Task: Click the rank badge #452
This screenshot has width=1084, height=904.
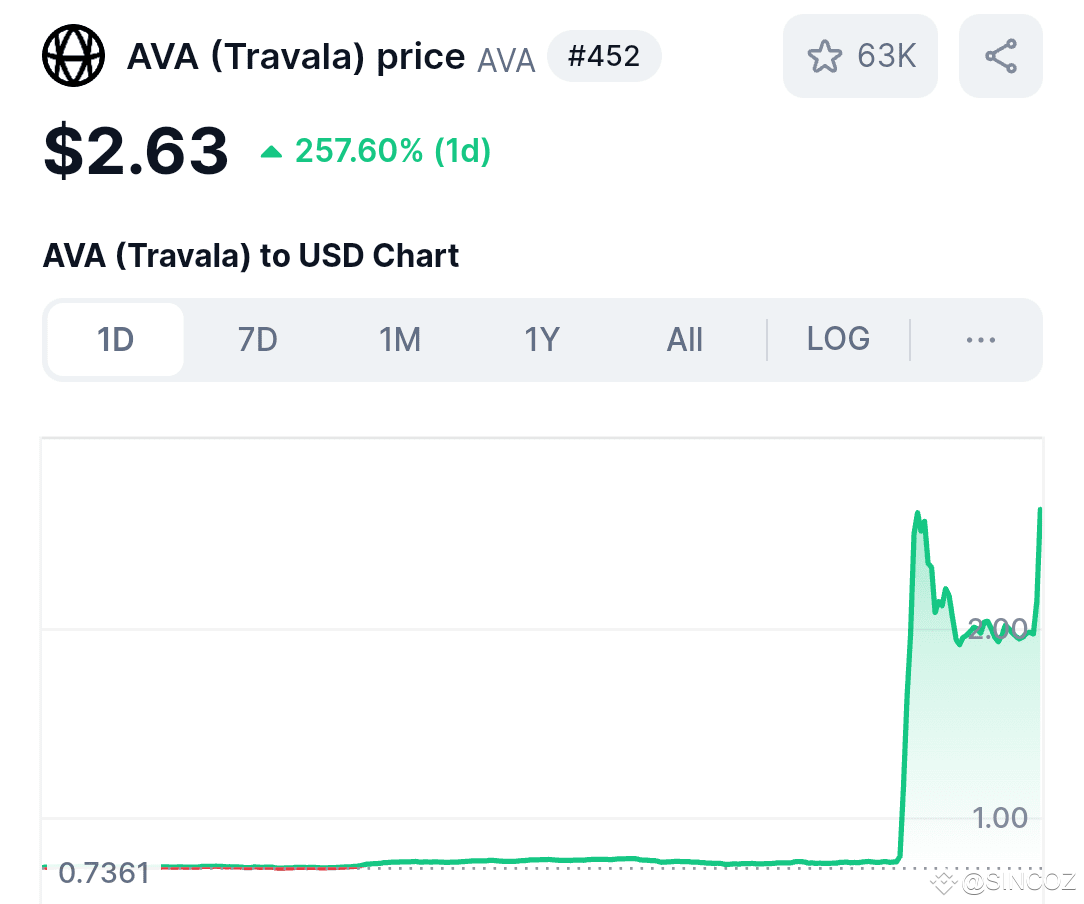Action: pyautogui.click(x=604, y=56)
